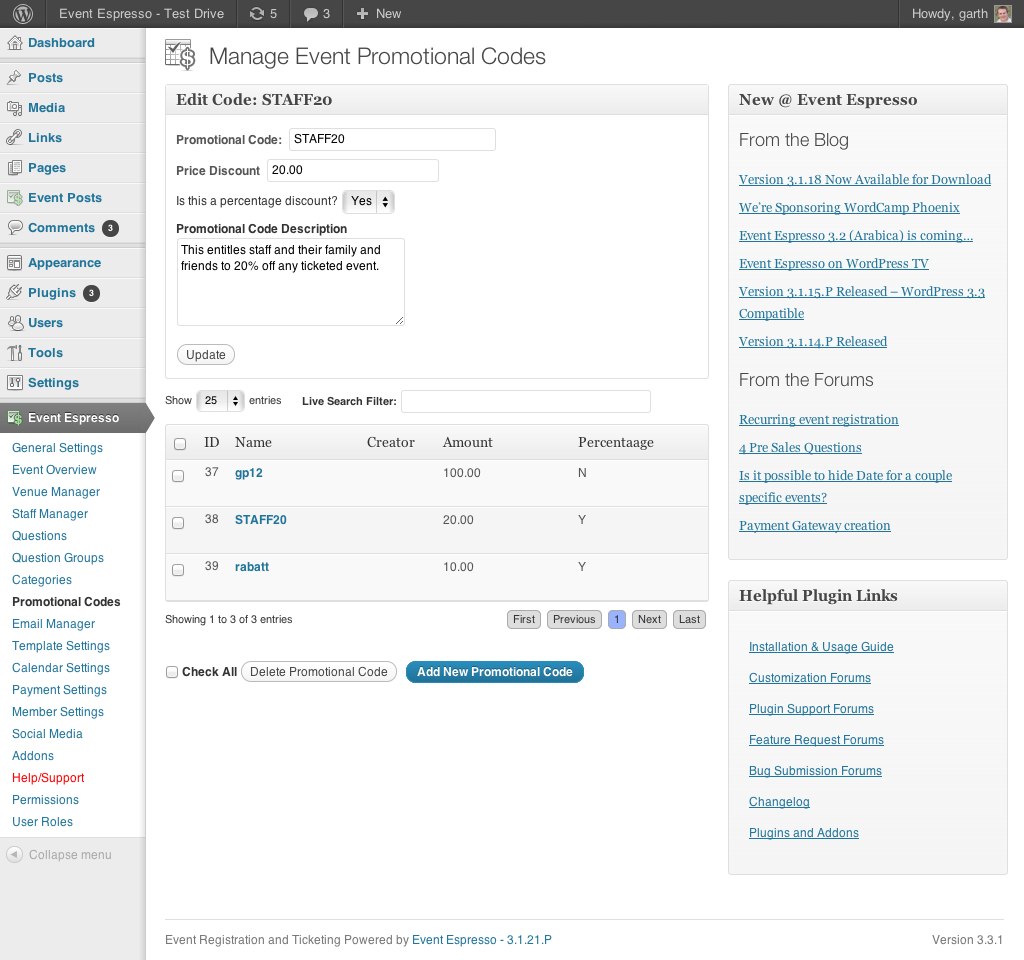Click the Dashboard house icon

coord(14,43)
